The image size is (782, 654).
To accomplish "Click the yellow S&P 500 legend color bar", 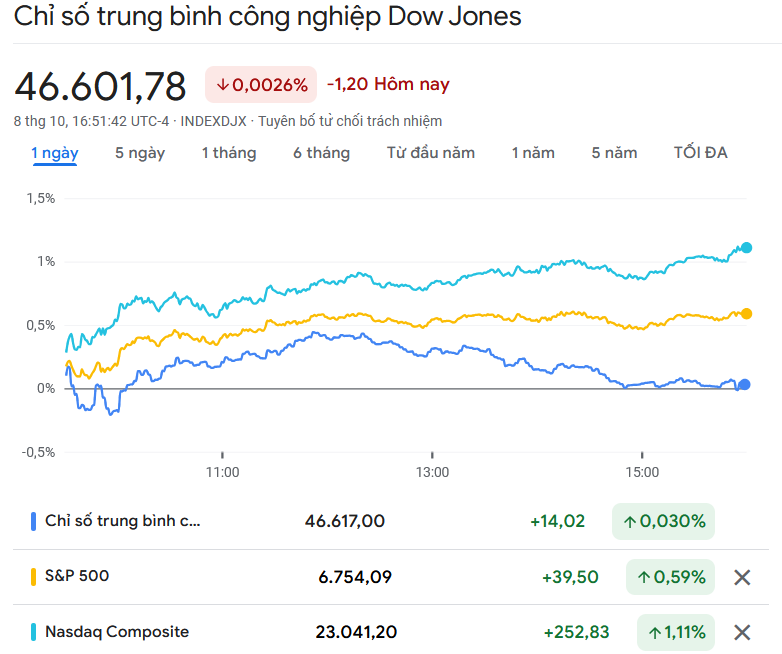I will (x=34, y=577).
